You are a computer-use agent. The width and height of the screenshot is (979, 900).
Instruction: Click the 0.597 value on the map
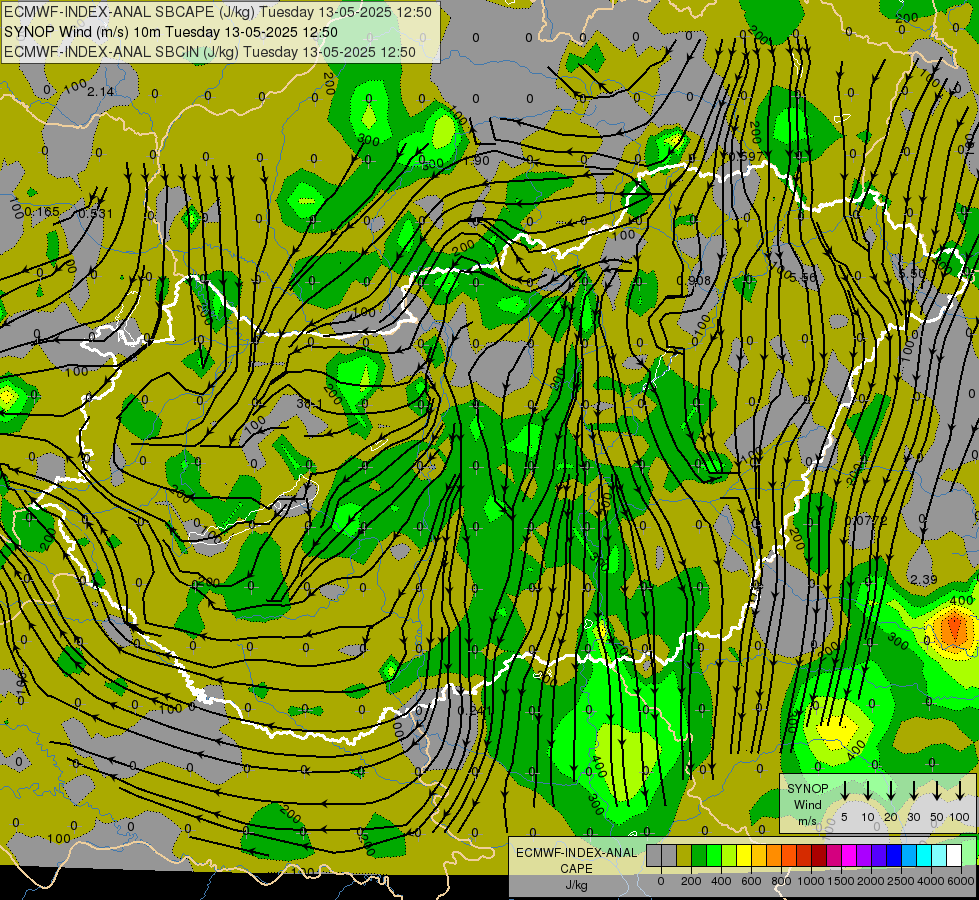tap(746, 156)
